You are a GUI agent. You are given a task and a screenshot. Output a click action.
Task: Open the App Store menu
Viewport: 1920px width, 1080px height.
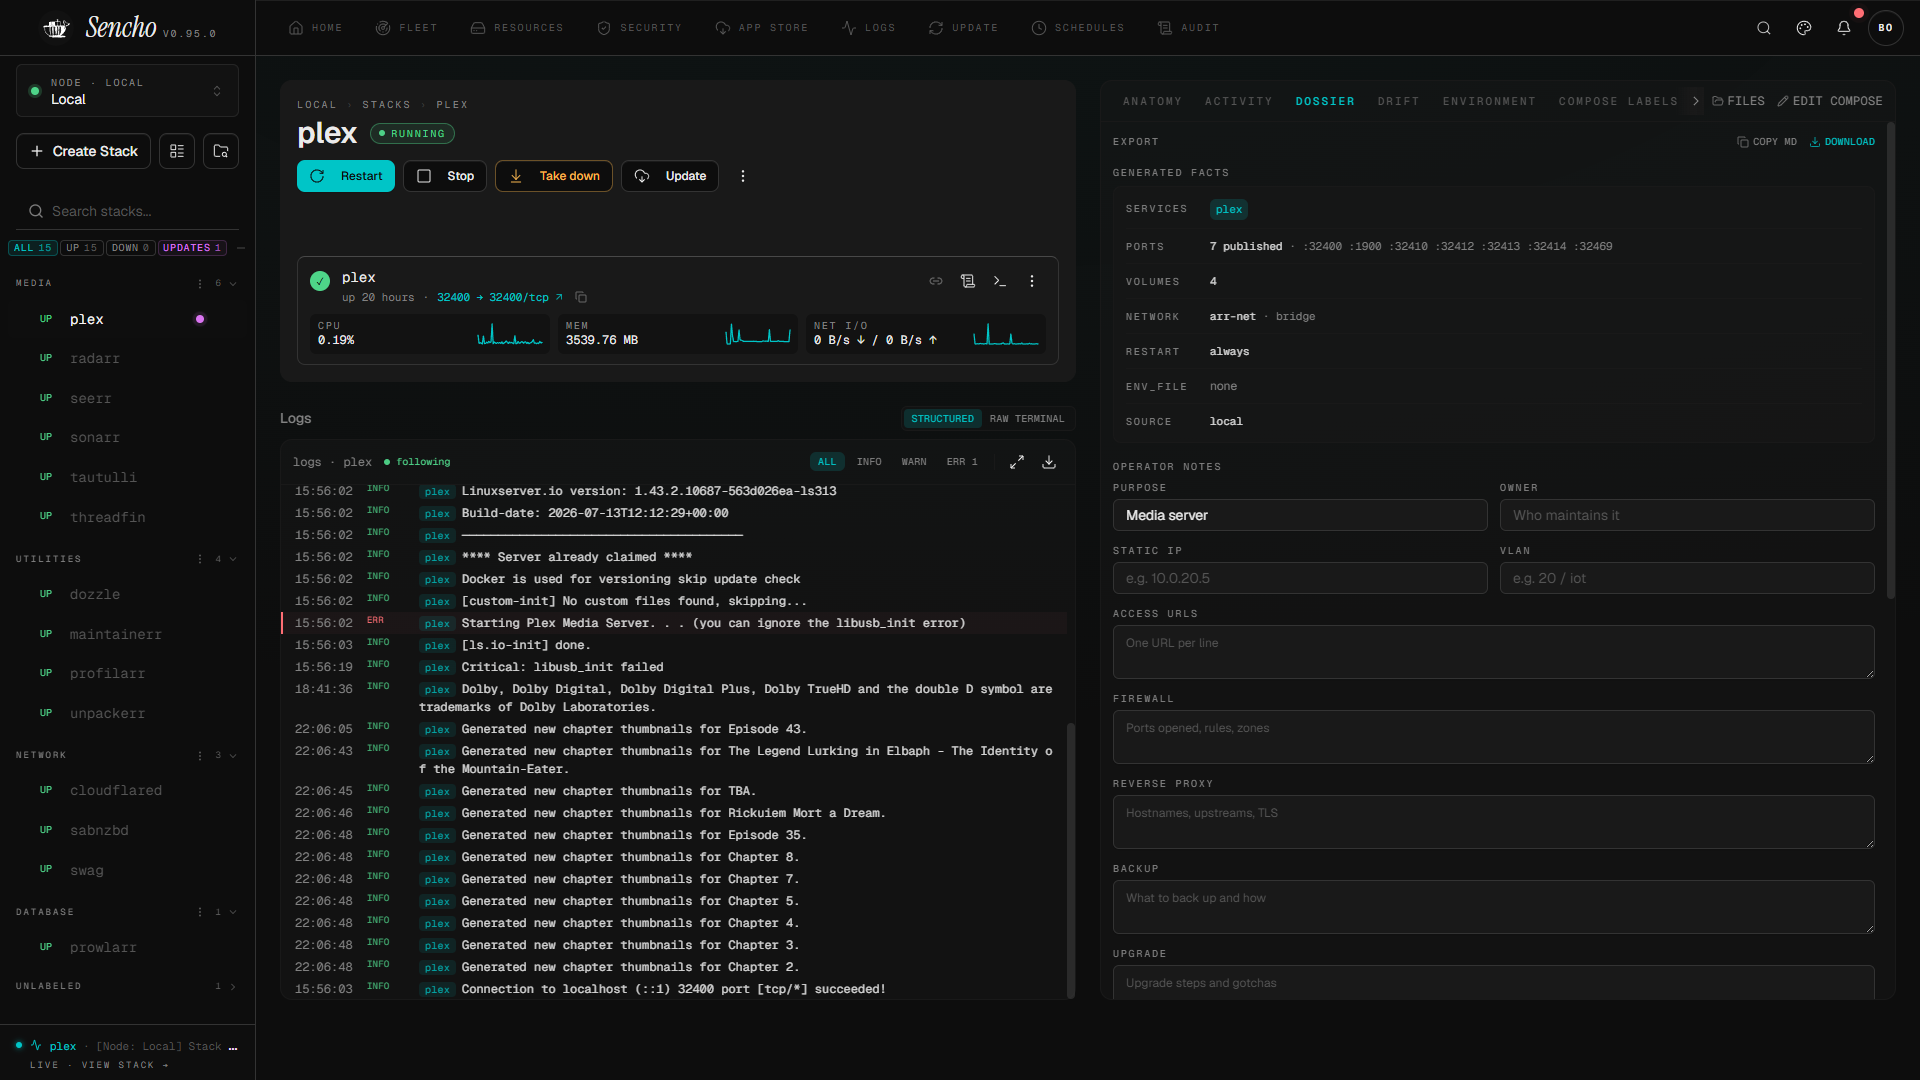click(x=761, y=28)
